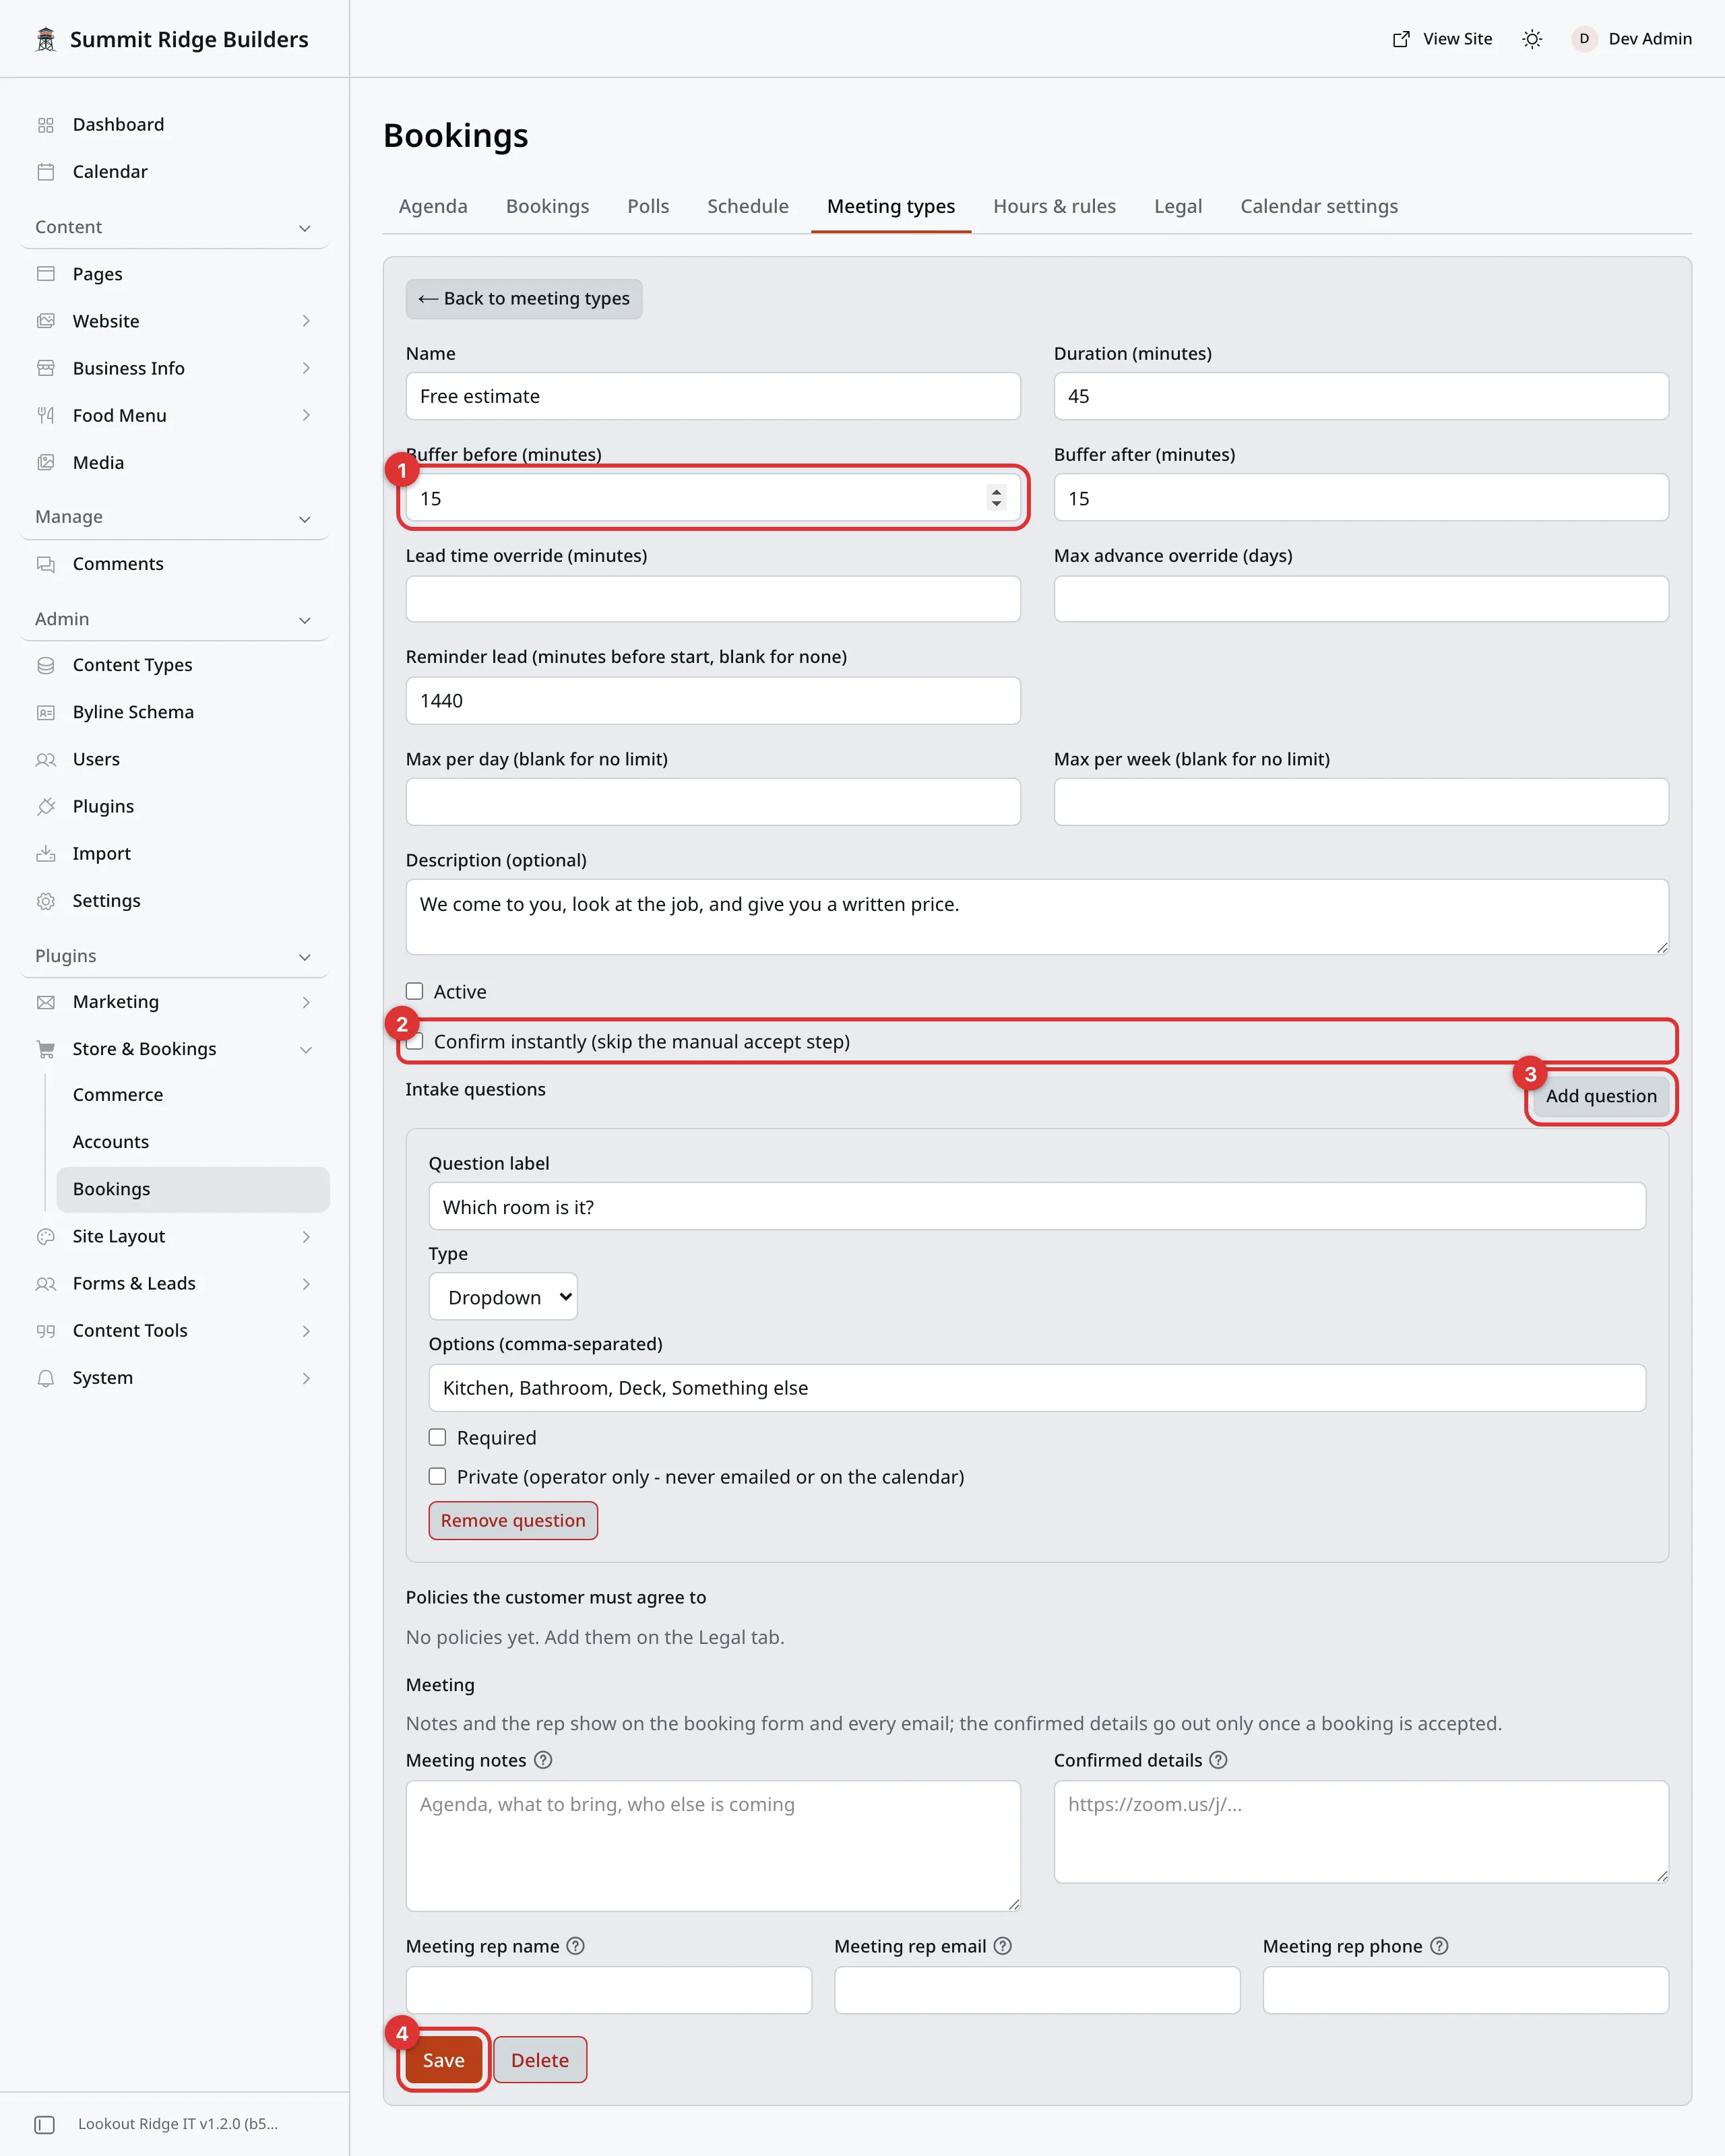
Task: Click the Delete button
Action: (x=540, y=2060)
